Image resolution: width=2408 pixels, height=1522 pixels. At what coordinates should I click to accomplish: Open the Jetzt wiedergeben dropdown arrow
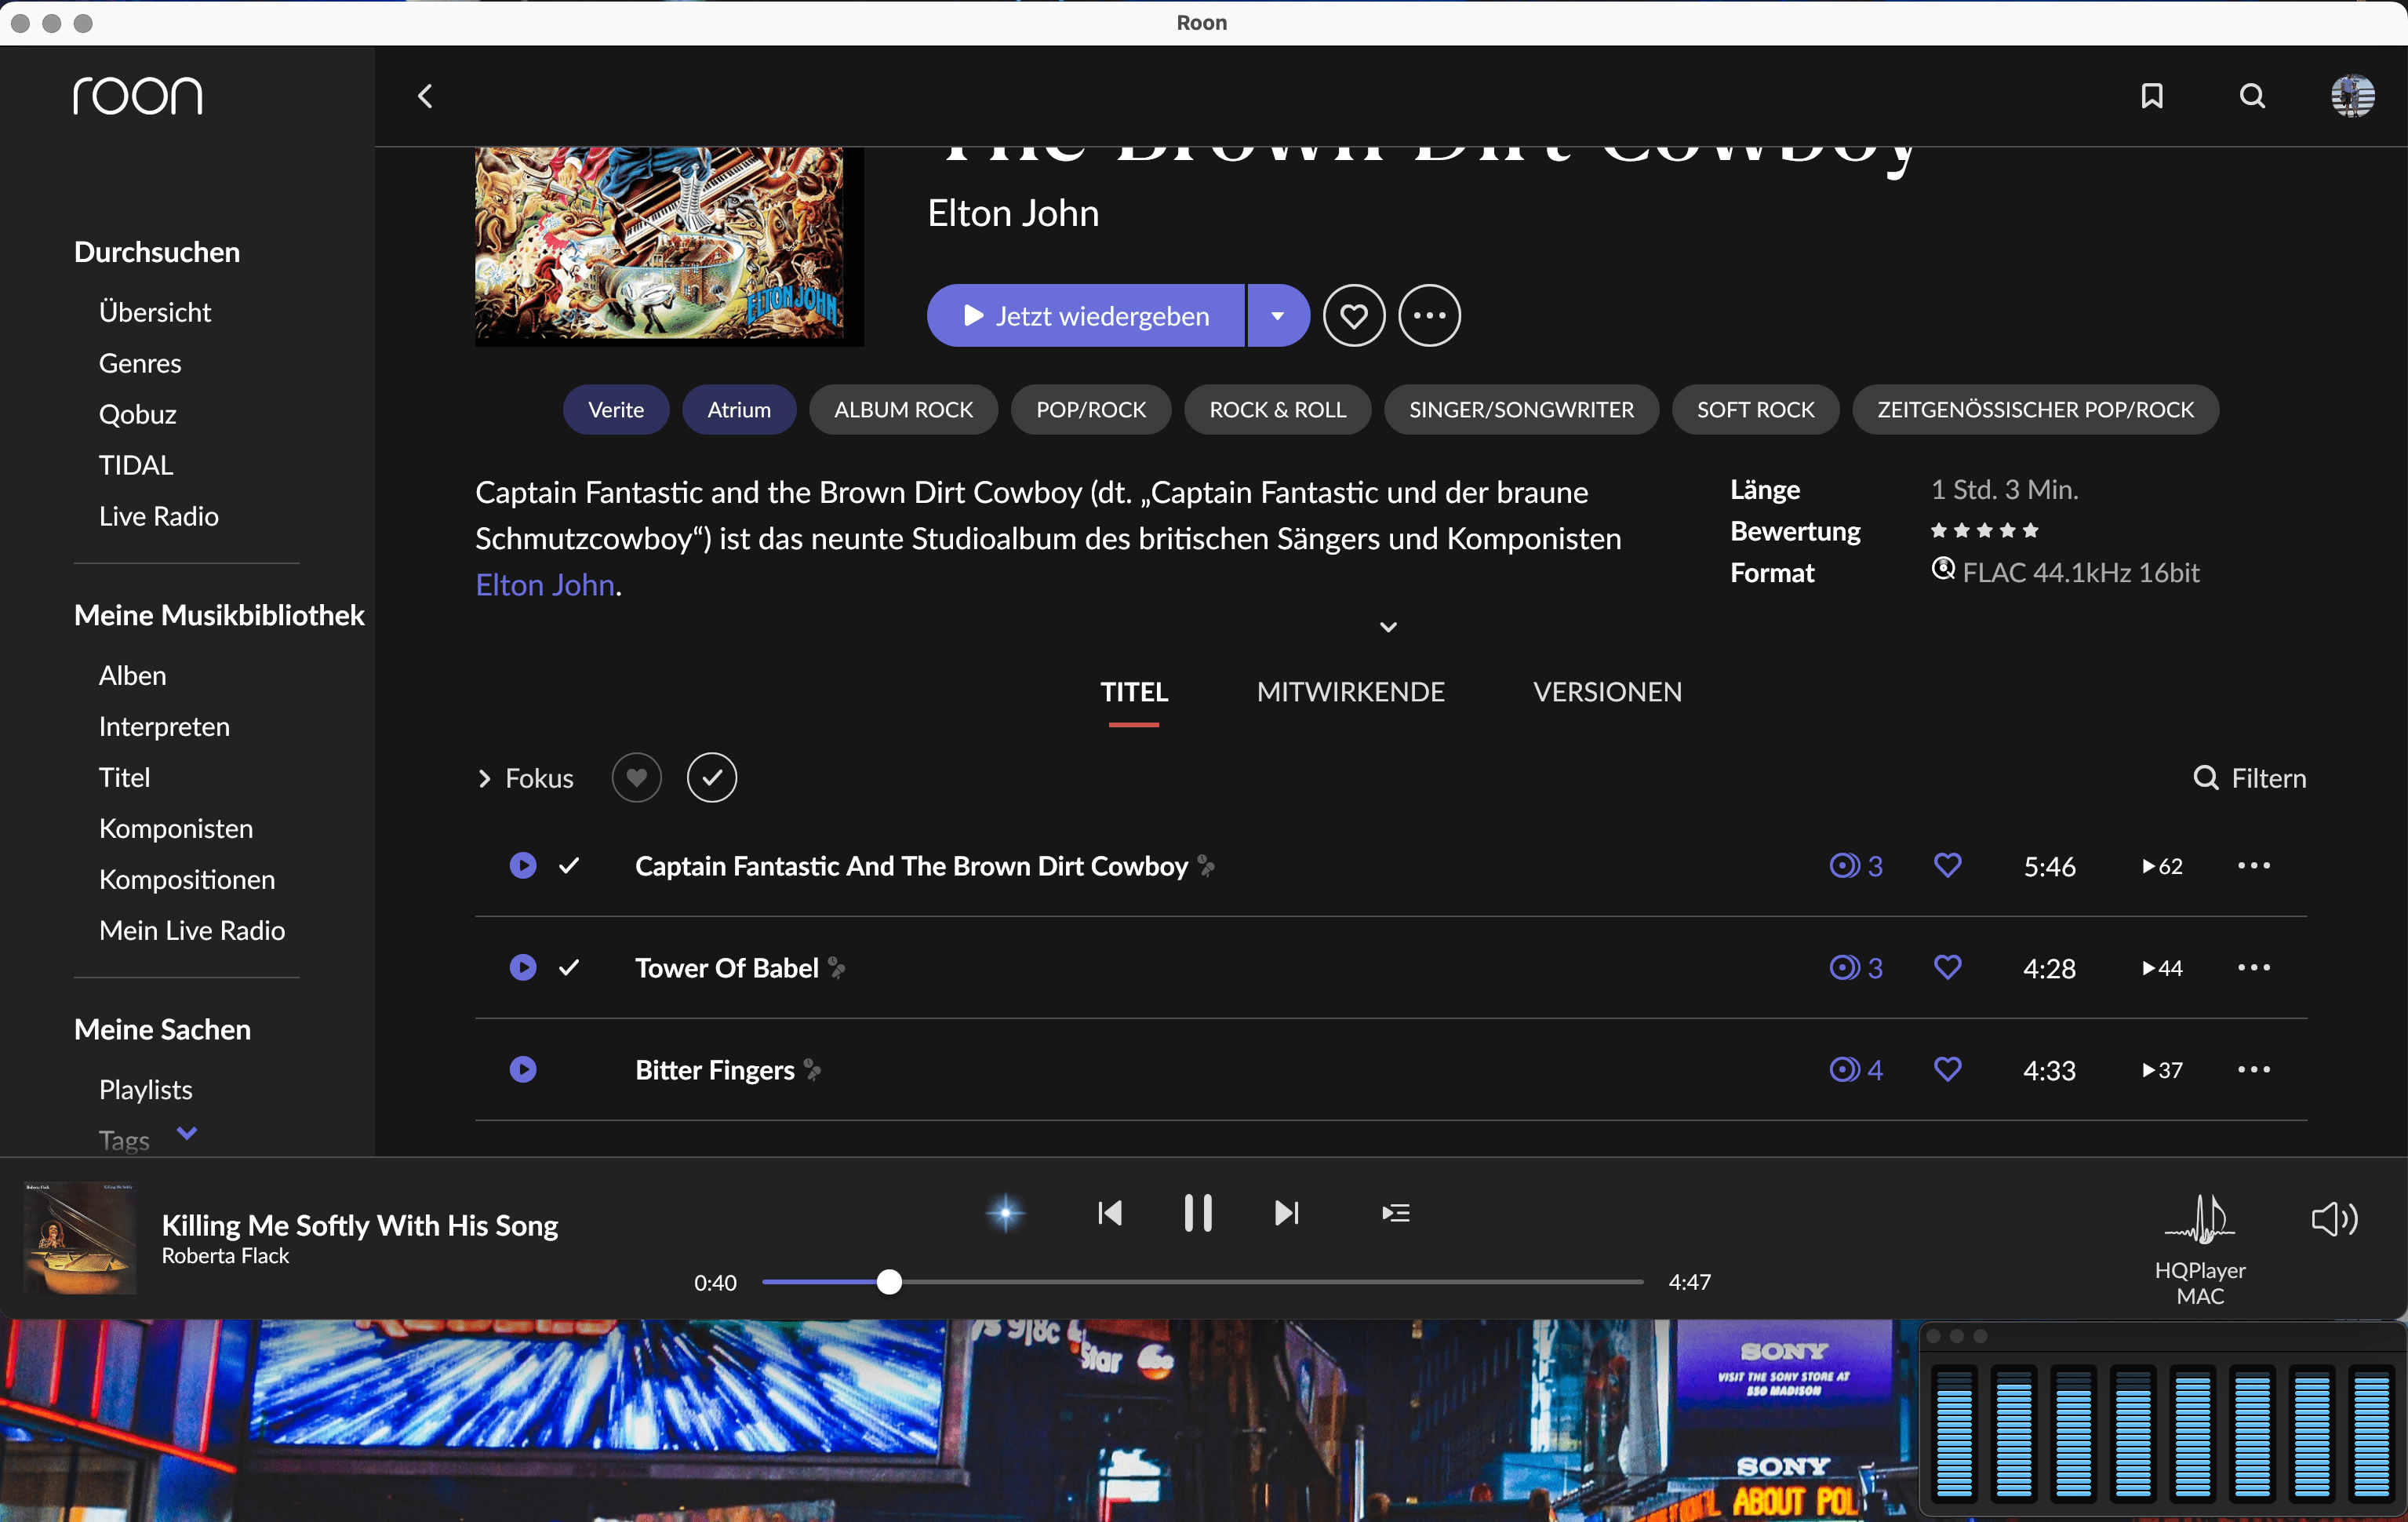[x=1278, y=316]
